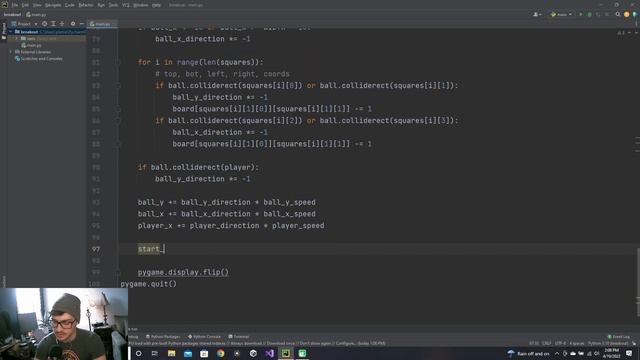The height and width of the screenshot is (360, 640).
Task: Click the green Run button
Action: click(x=581, y=14)
